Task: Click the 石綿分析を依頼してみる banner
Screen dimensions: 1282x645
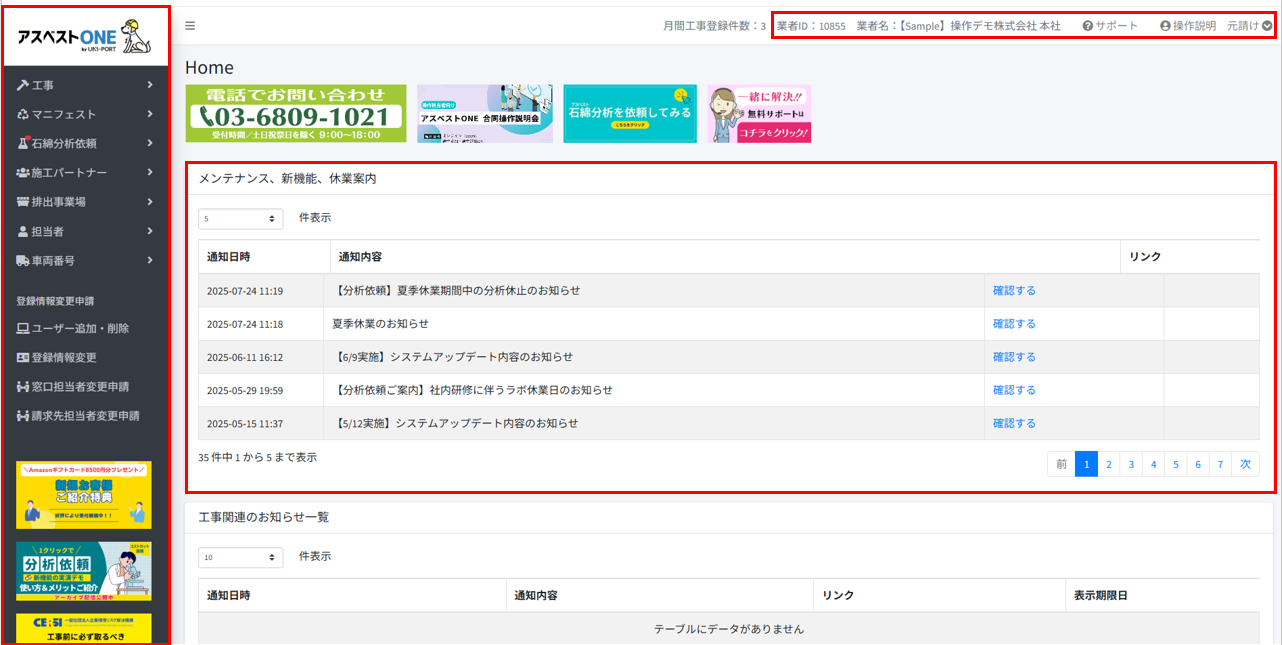Action: [x=630, y=114]
